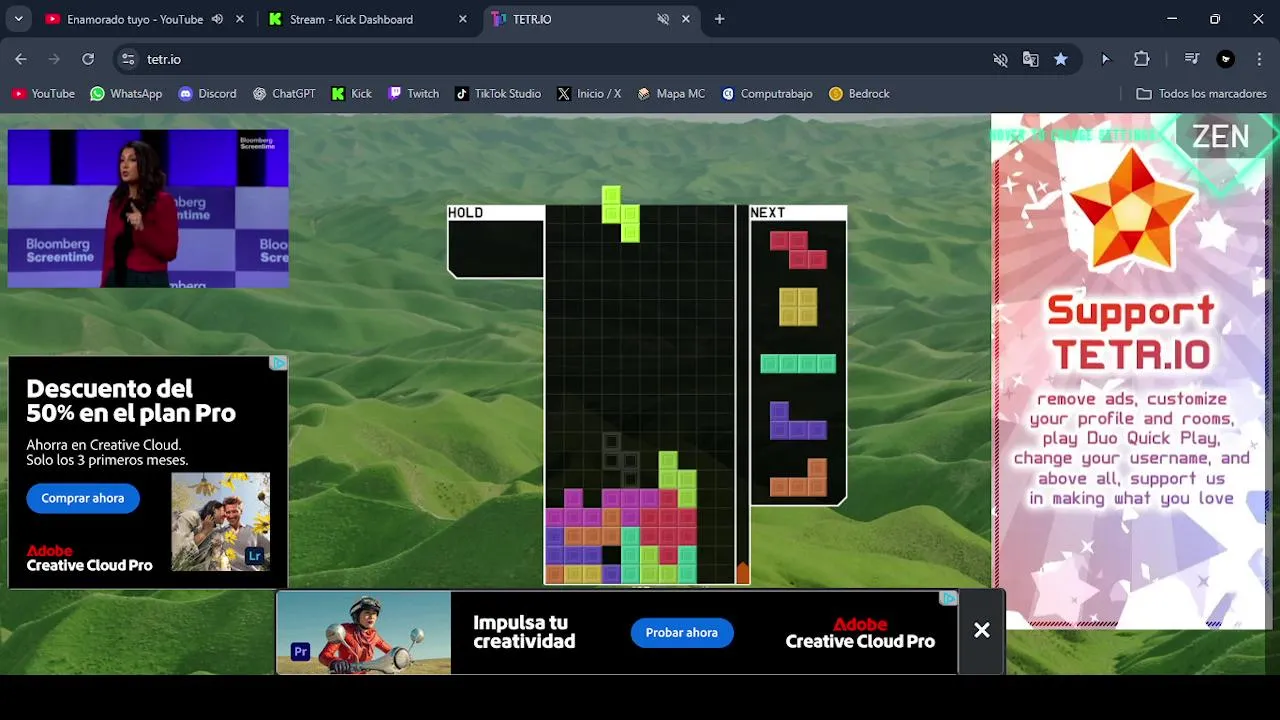Reload the tetr.io page
1280x720 pixels.
88,59
